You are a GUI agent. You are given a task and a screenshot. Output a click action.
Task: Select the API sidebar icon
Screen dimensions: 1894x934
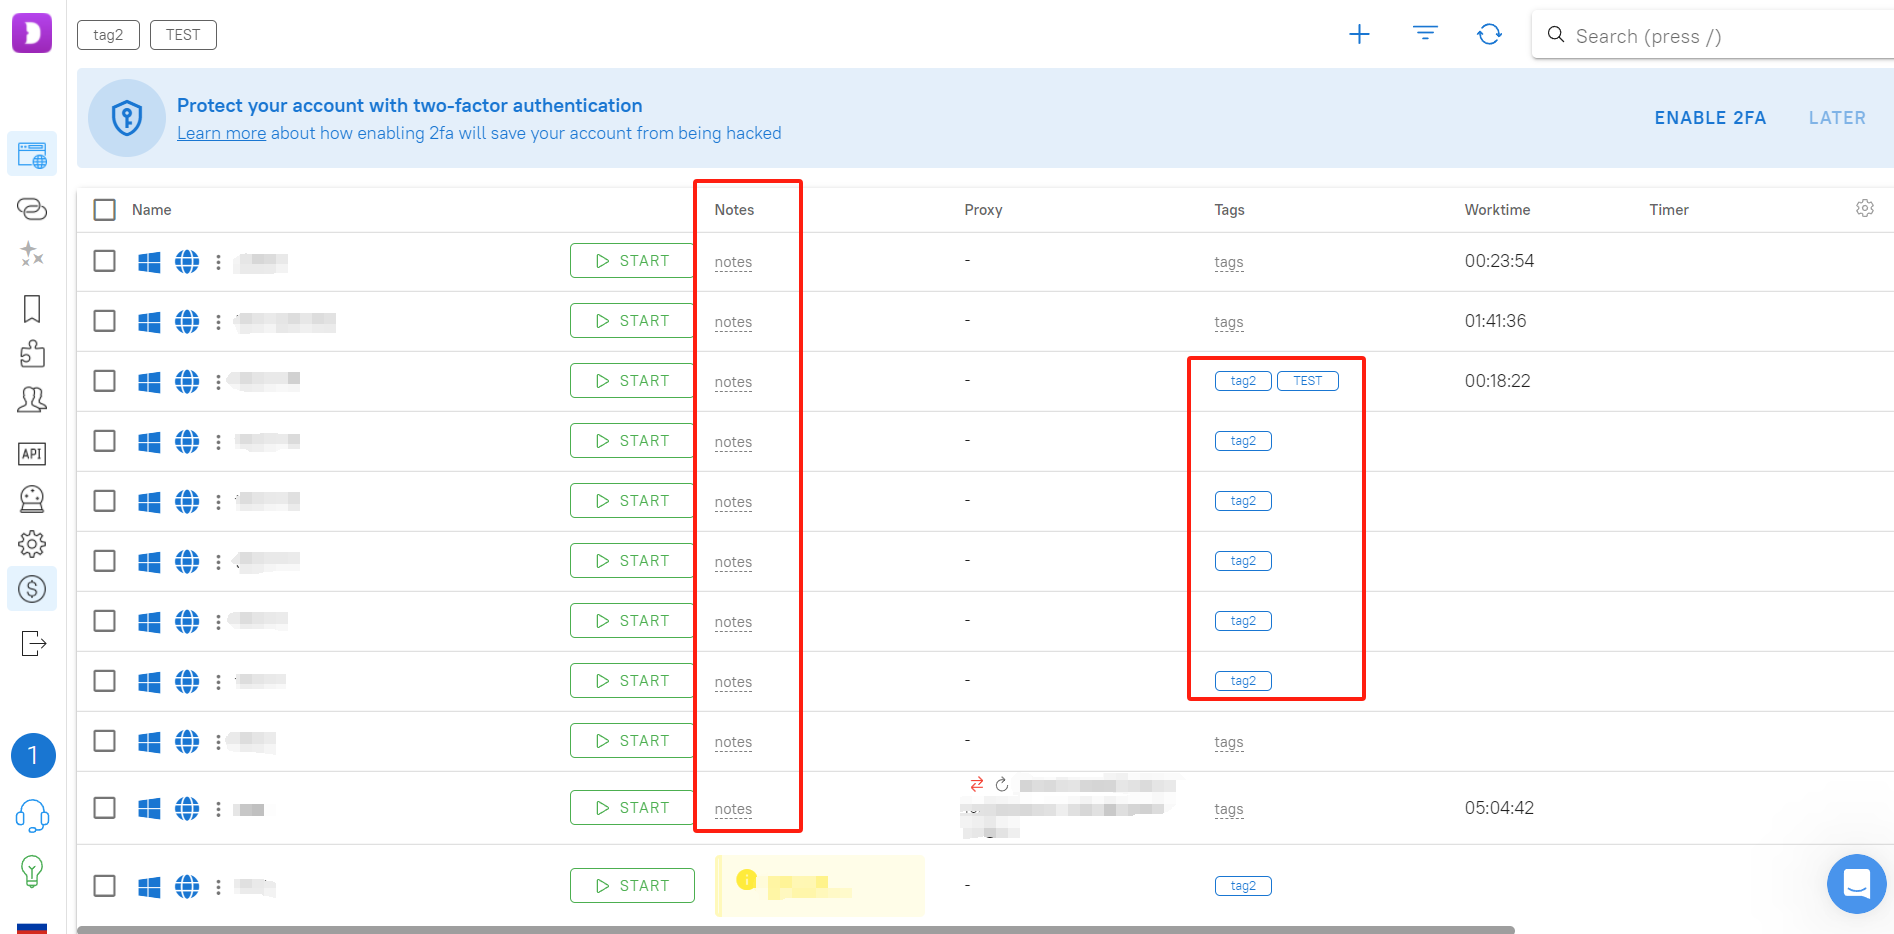pos(32,454)
